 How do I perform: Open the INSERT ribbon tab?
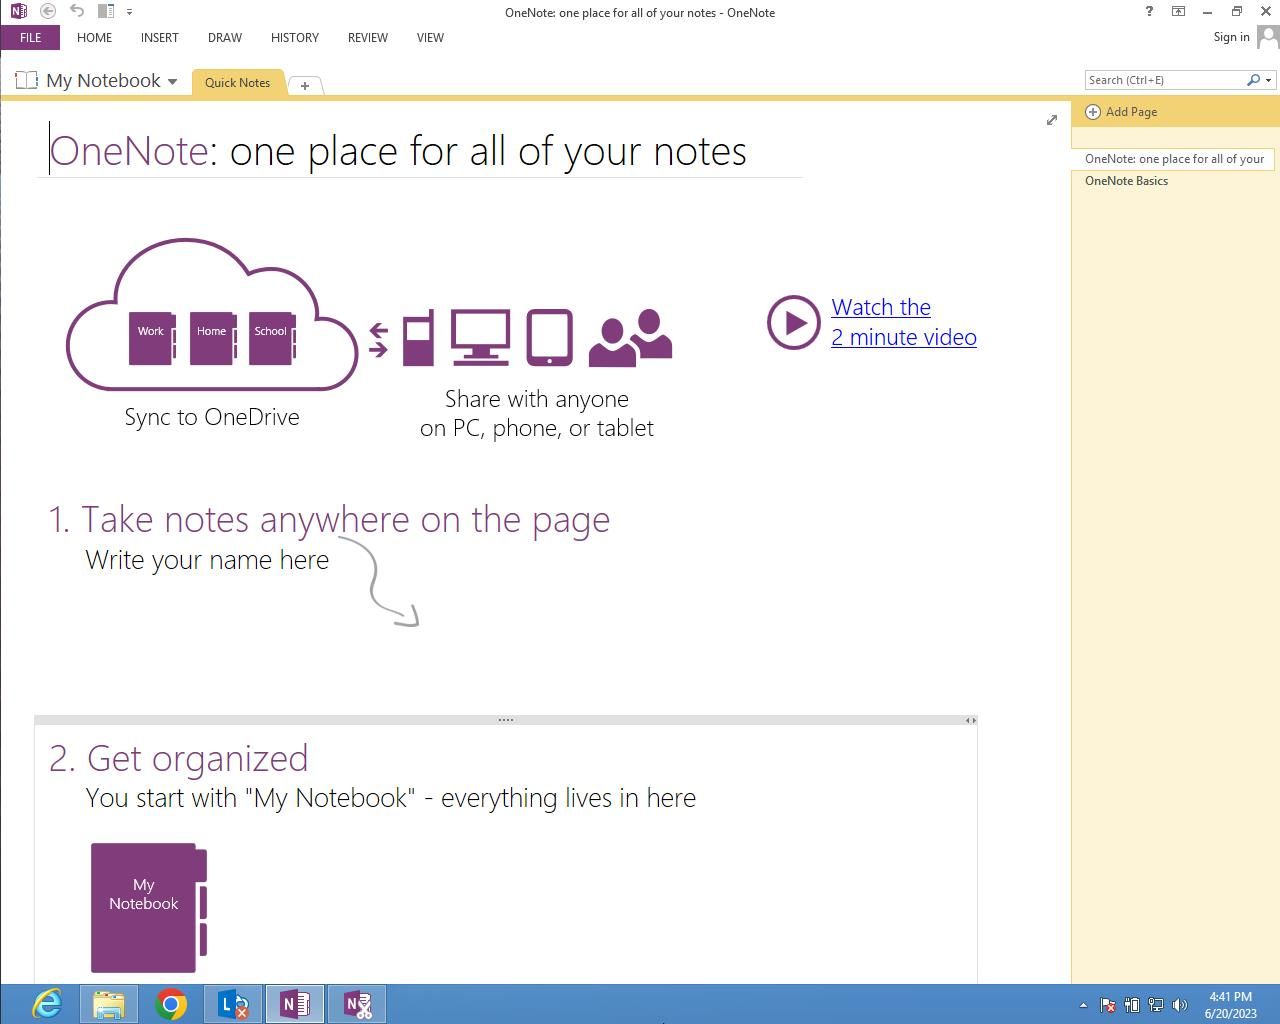pyautogui.click(x=159, y=37)
